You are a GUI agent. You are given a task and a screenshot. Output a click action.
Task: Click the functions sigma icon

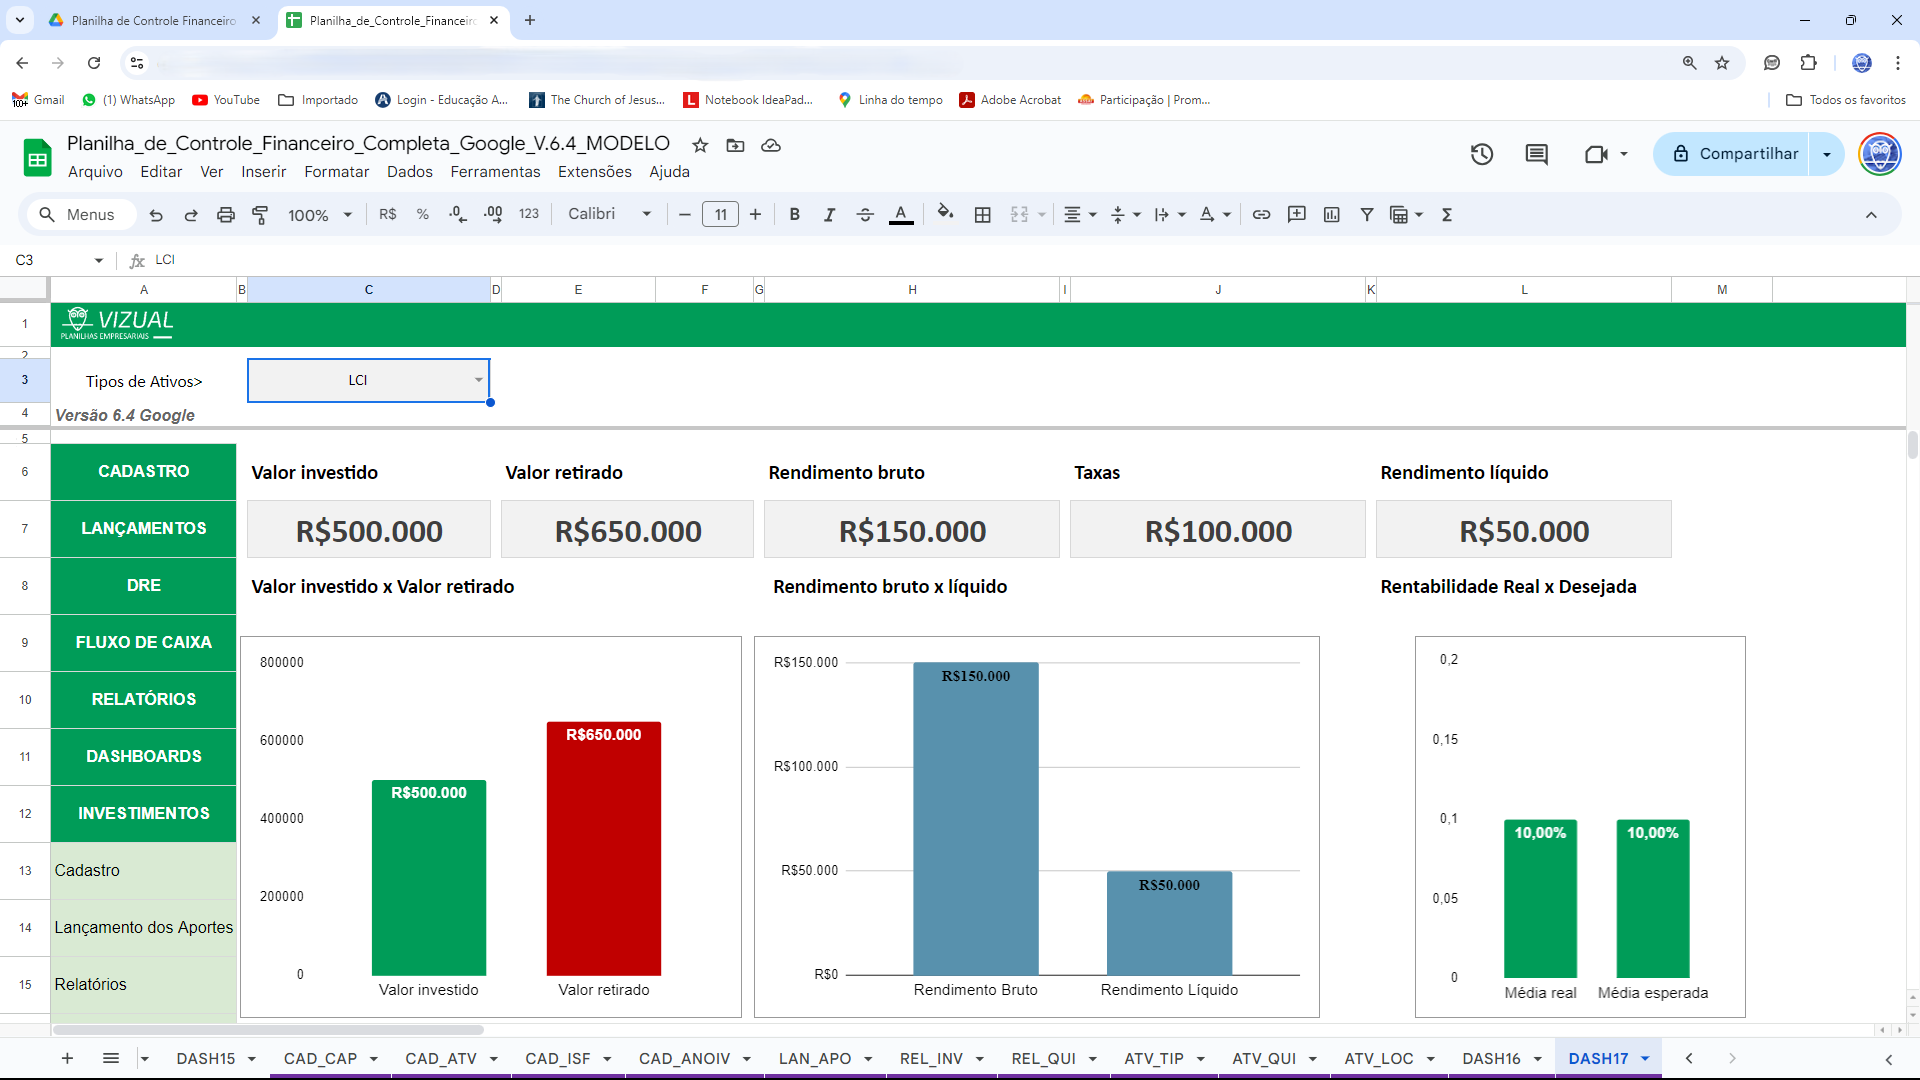[1446, 214]
